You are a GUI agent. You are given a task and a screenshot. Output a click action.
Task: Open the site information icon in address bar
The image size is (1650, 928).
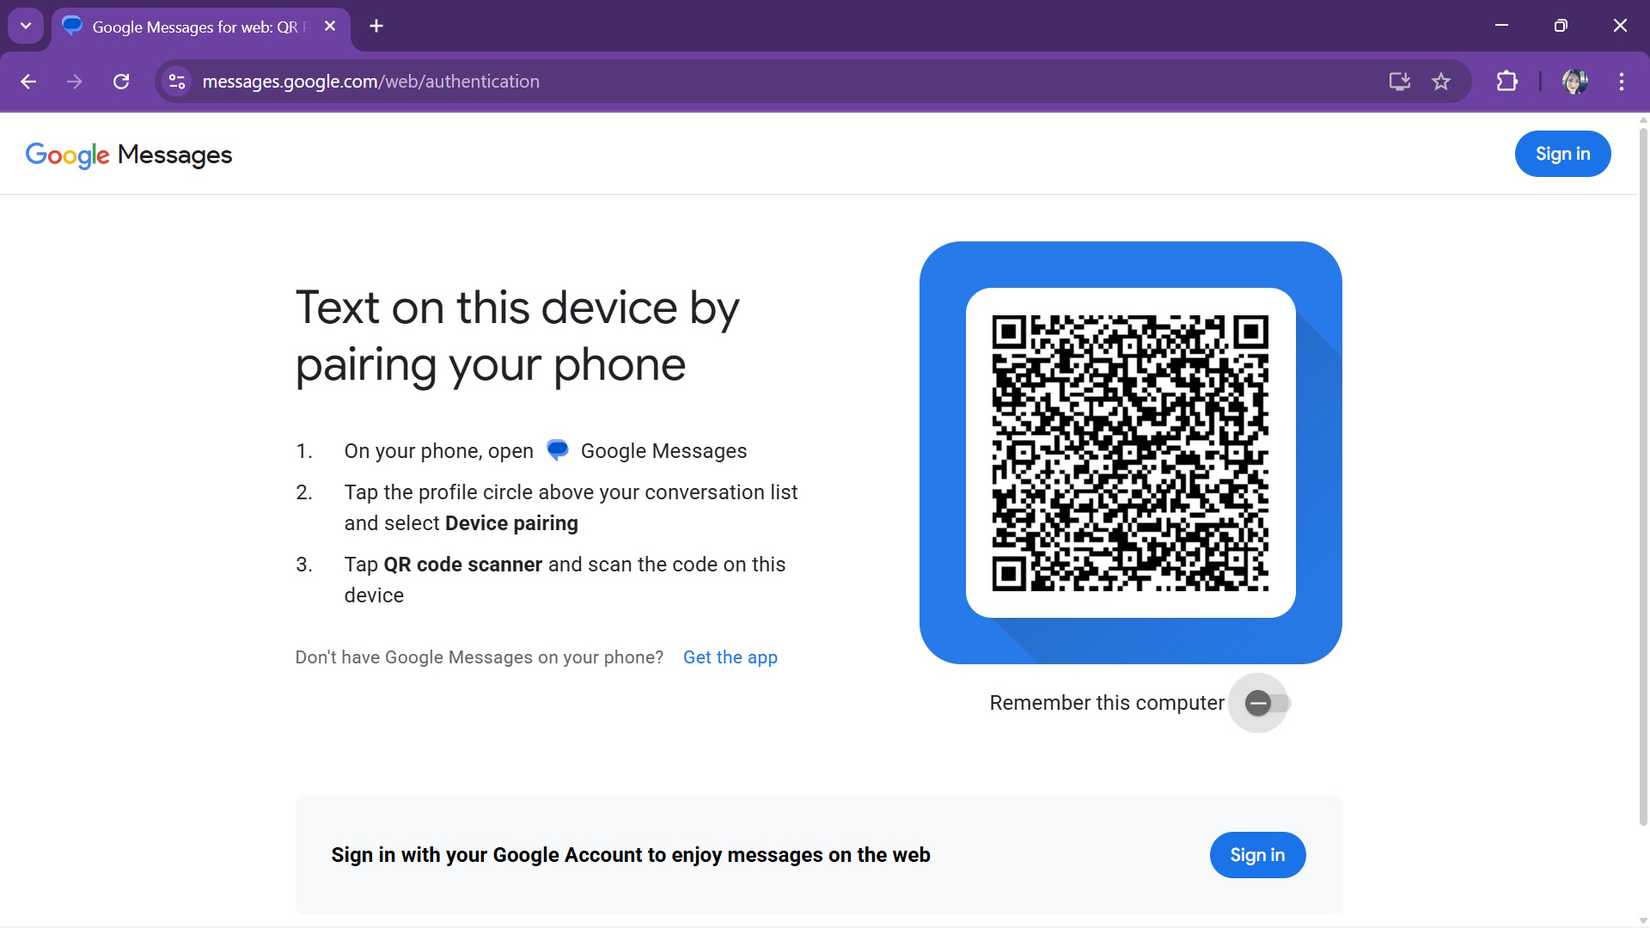click(x=177, y=82)
